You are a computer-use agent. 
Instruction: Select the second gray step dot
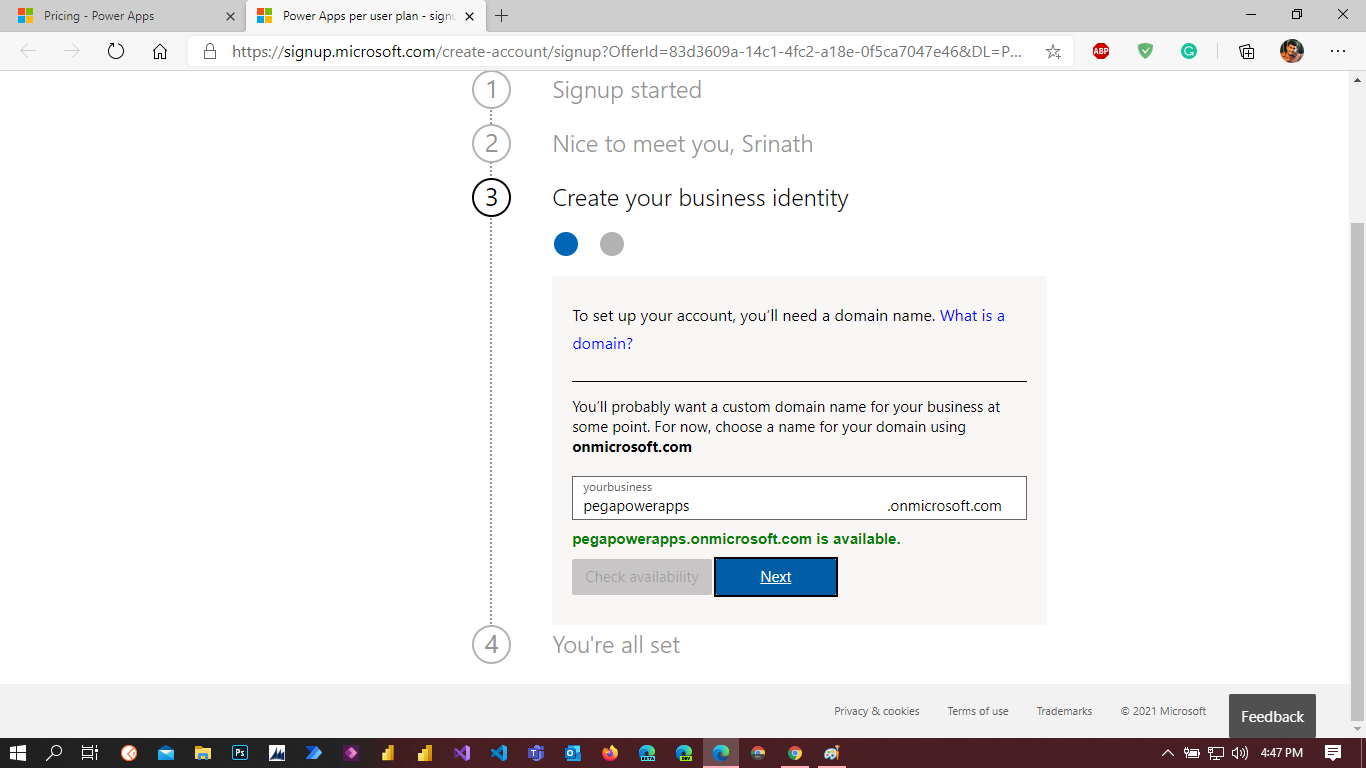coord(612,244)
